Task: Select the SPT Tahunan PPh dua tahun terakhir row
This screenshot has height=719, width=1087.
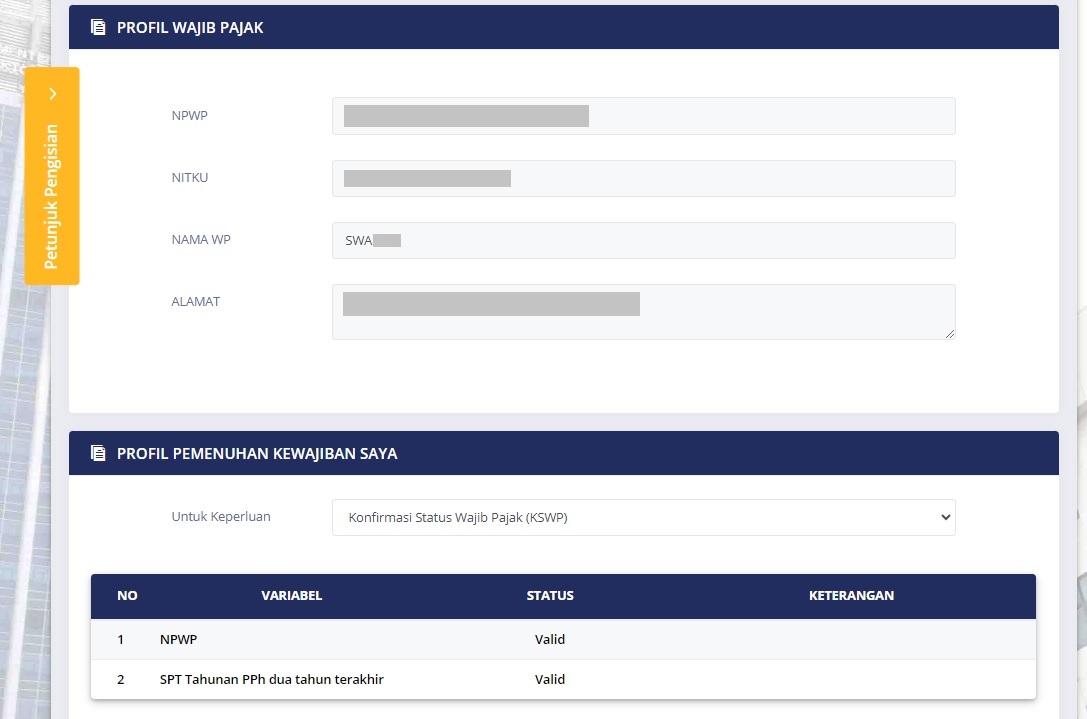Action: coord(271,680)
